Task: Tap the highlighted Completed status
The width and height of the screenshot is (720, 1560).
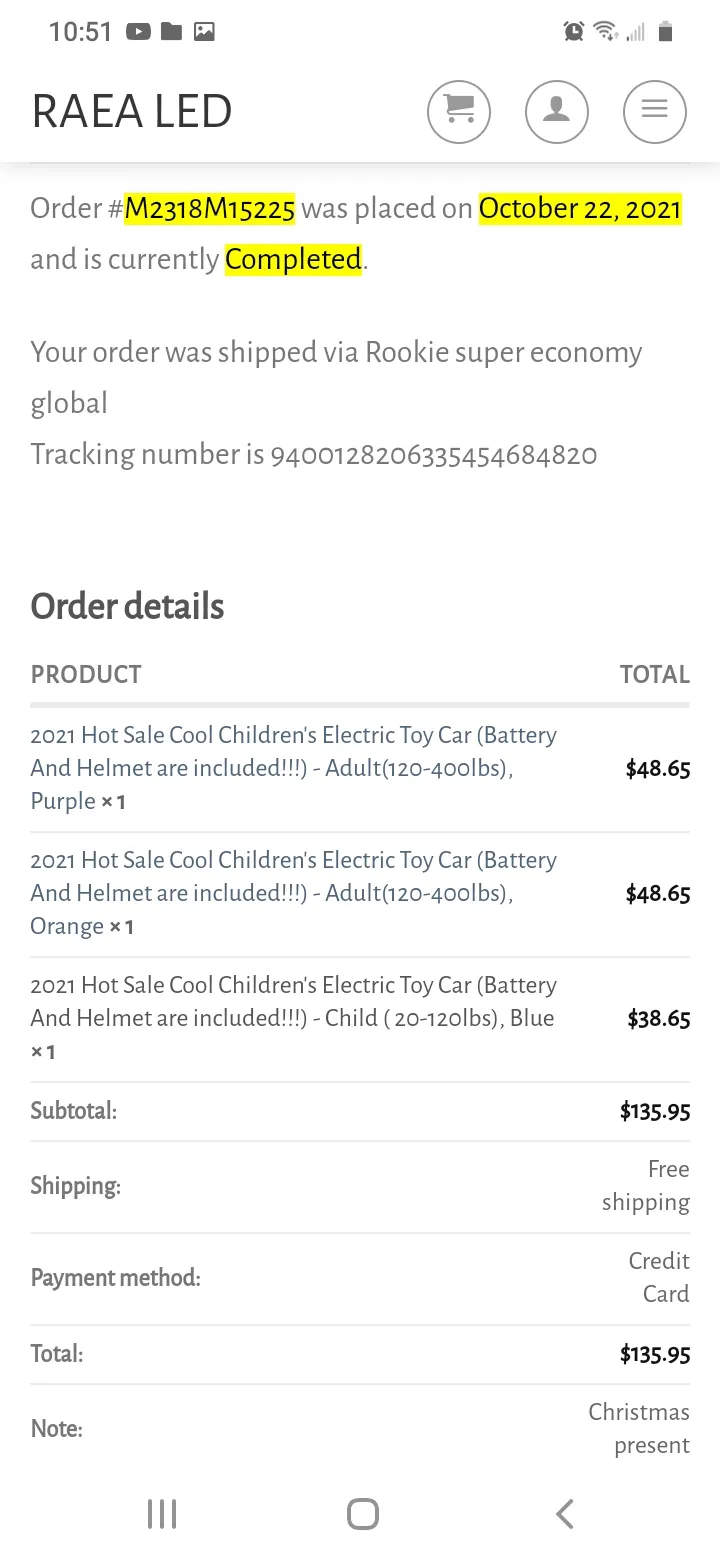Action: coord(293,260)
